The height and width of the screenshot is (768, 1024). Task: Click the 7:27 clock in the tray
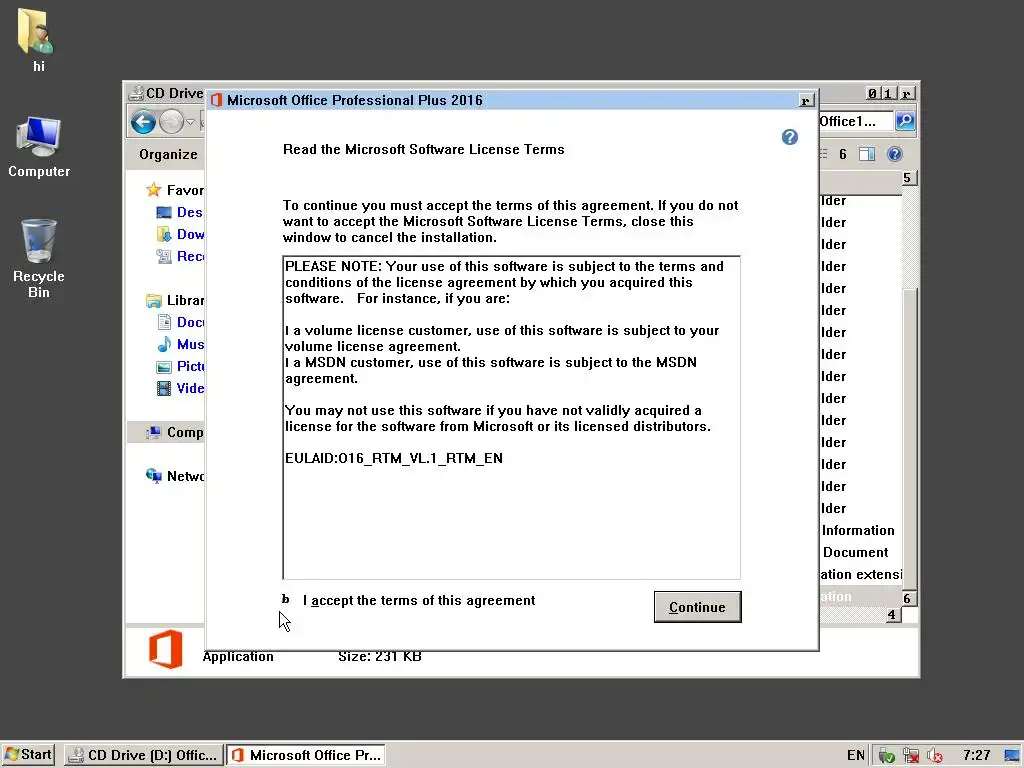pos(976,756)
